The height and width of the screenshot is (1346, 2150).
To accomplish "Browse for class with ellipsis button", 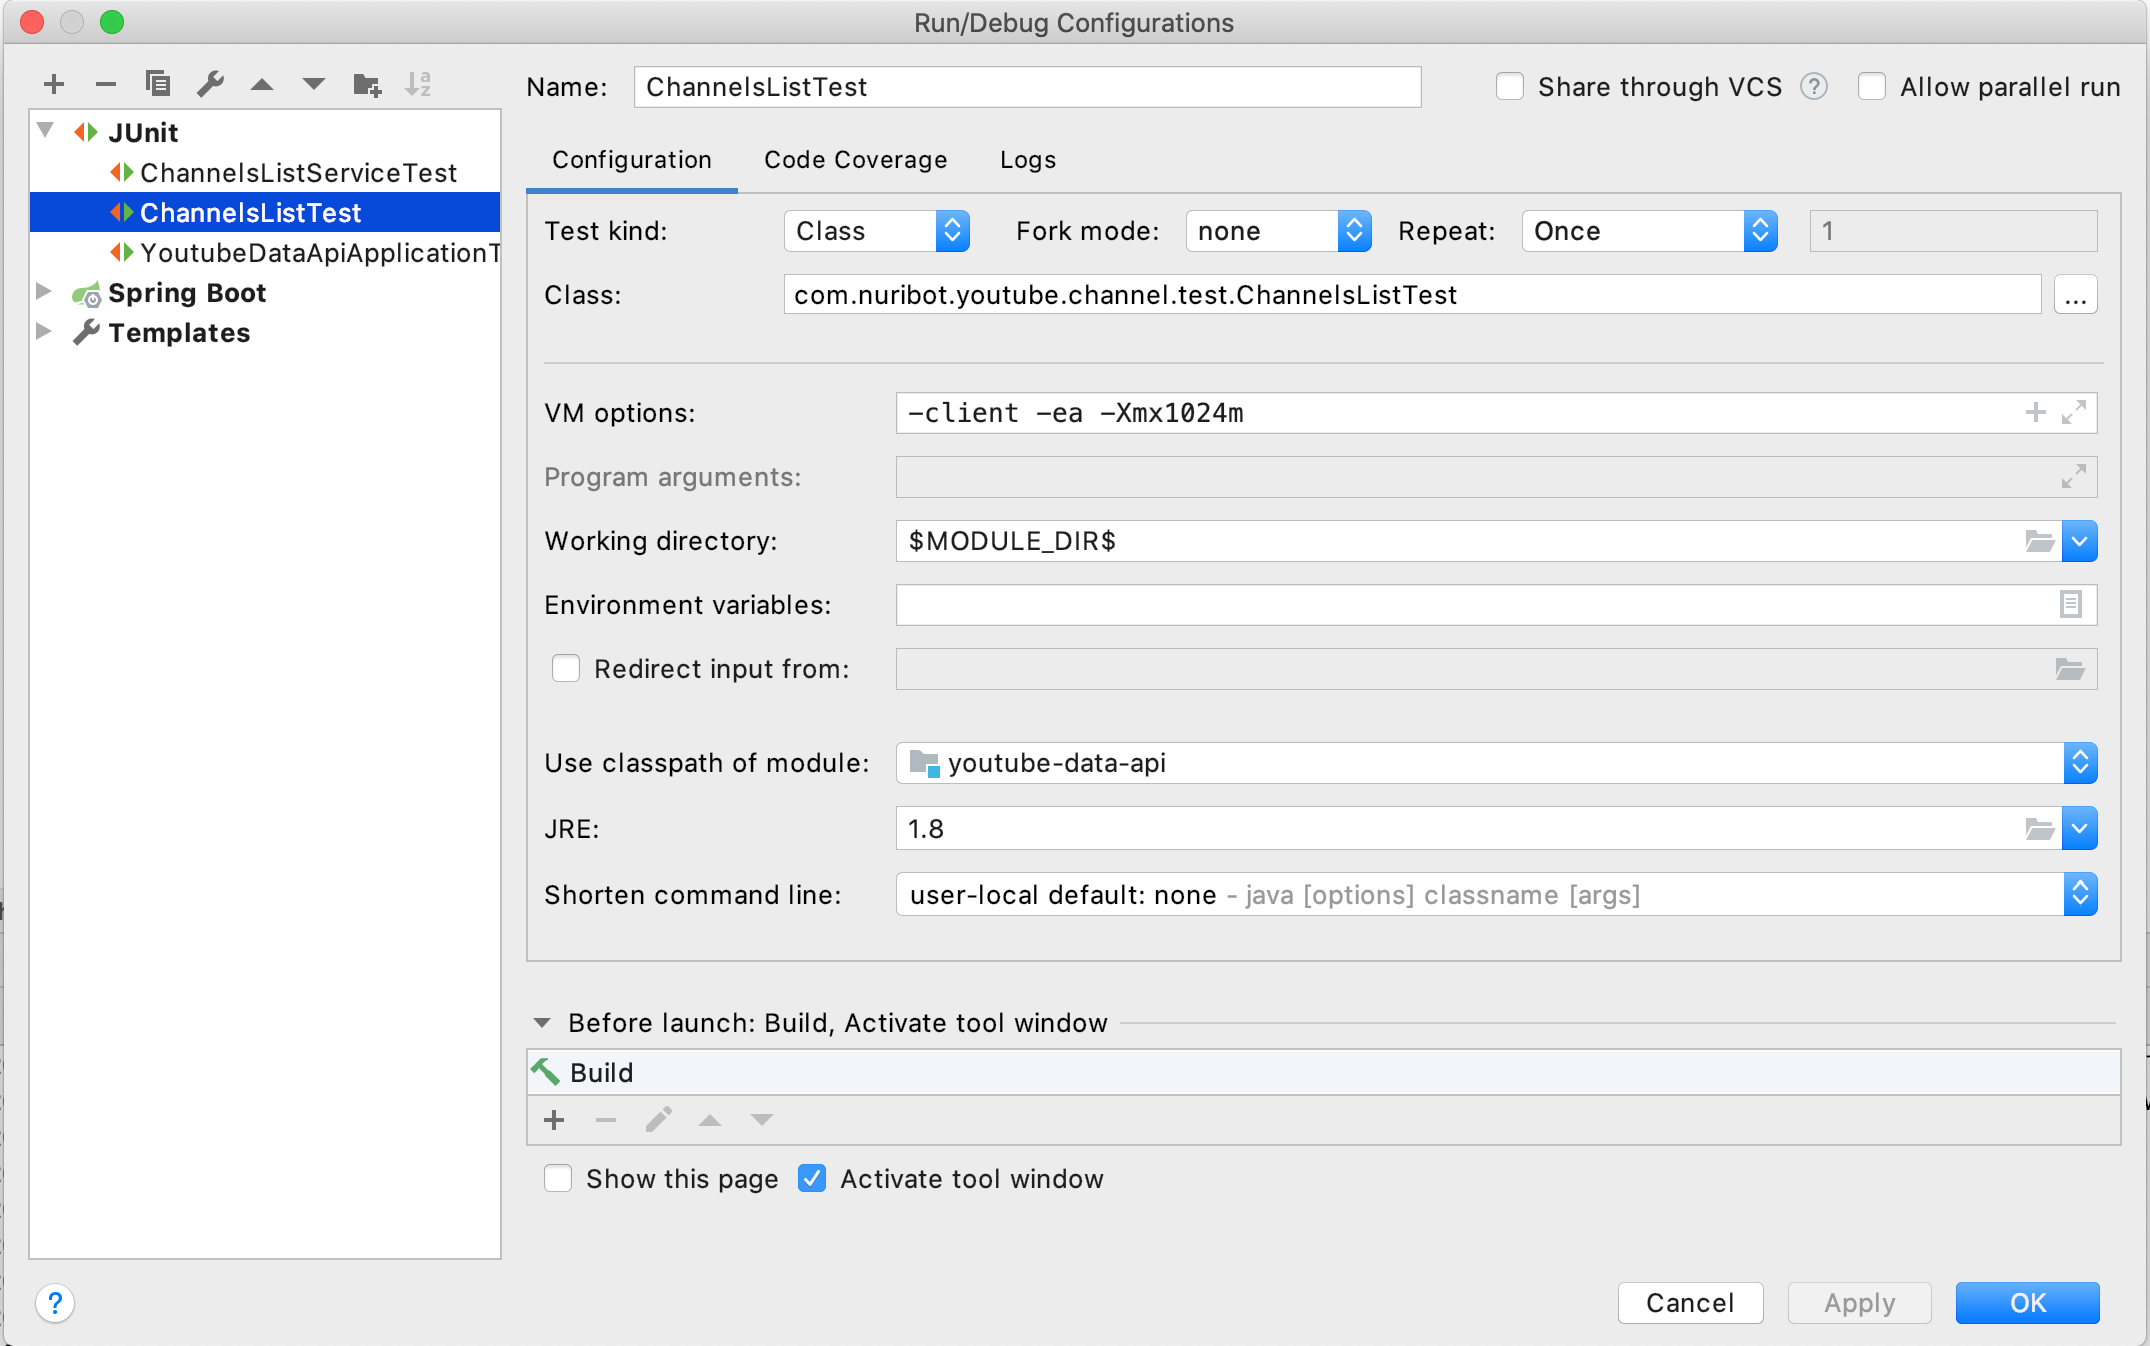I will [2075, 295].
